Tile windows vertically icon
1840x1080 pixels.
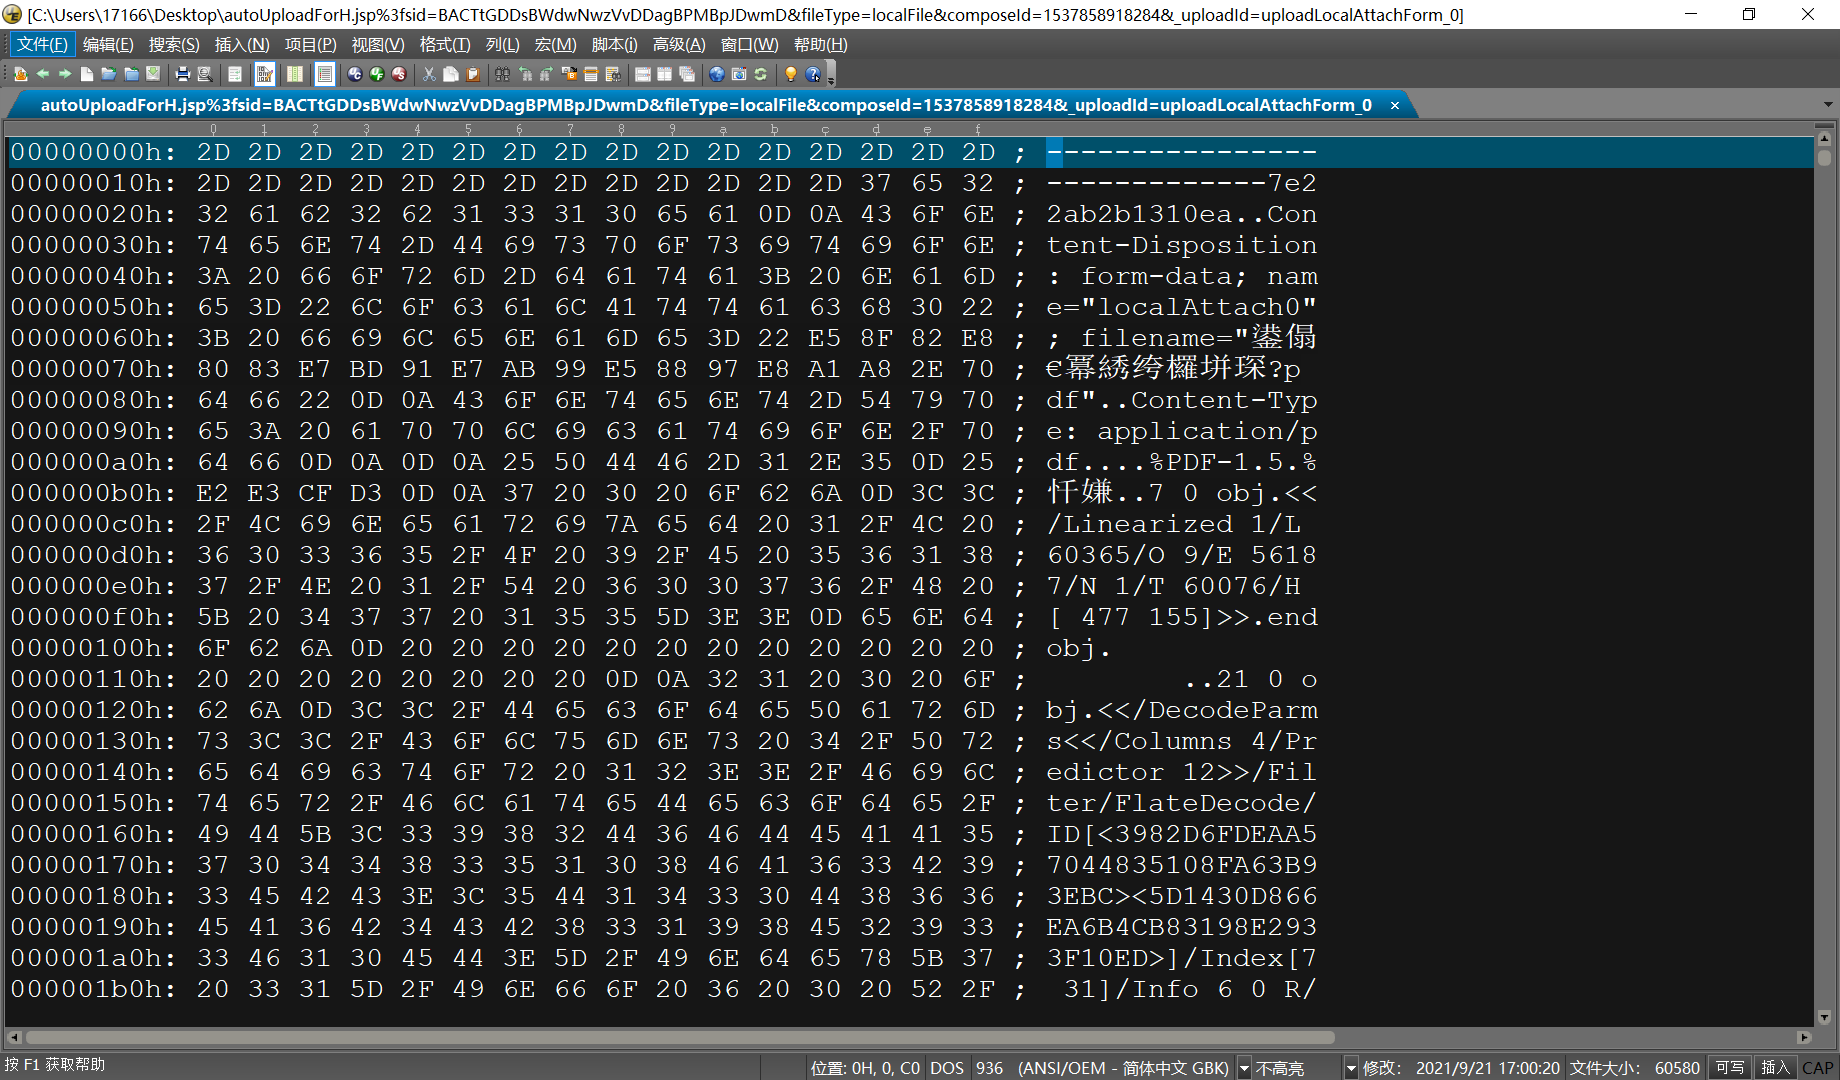(664, 74)
